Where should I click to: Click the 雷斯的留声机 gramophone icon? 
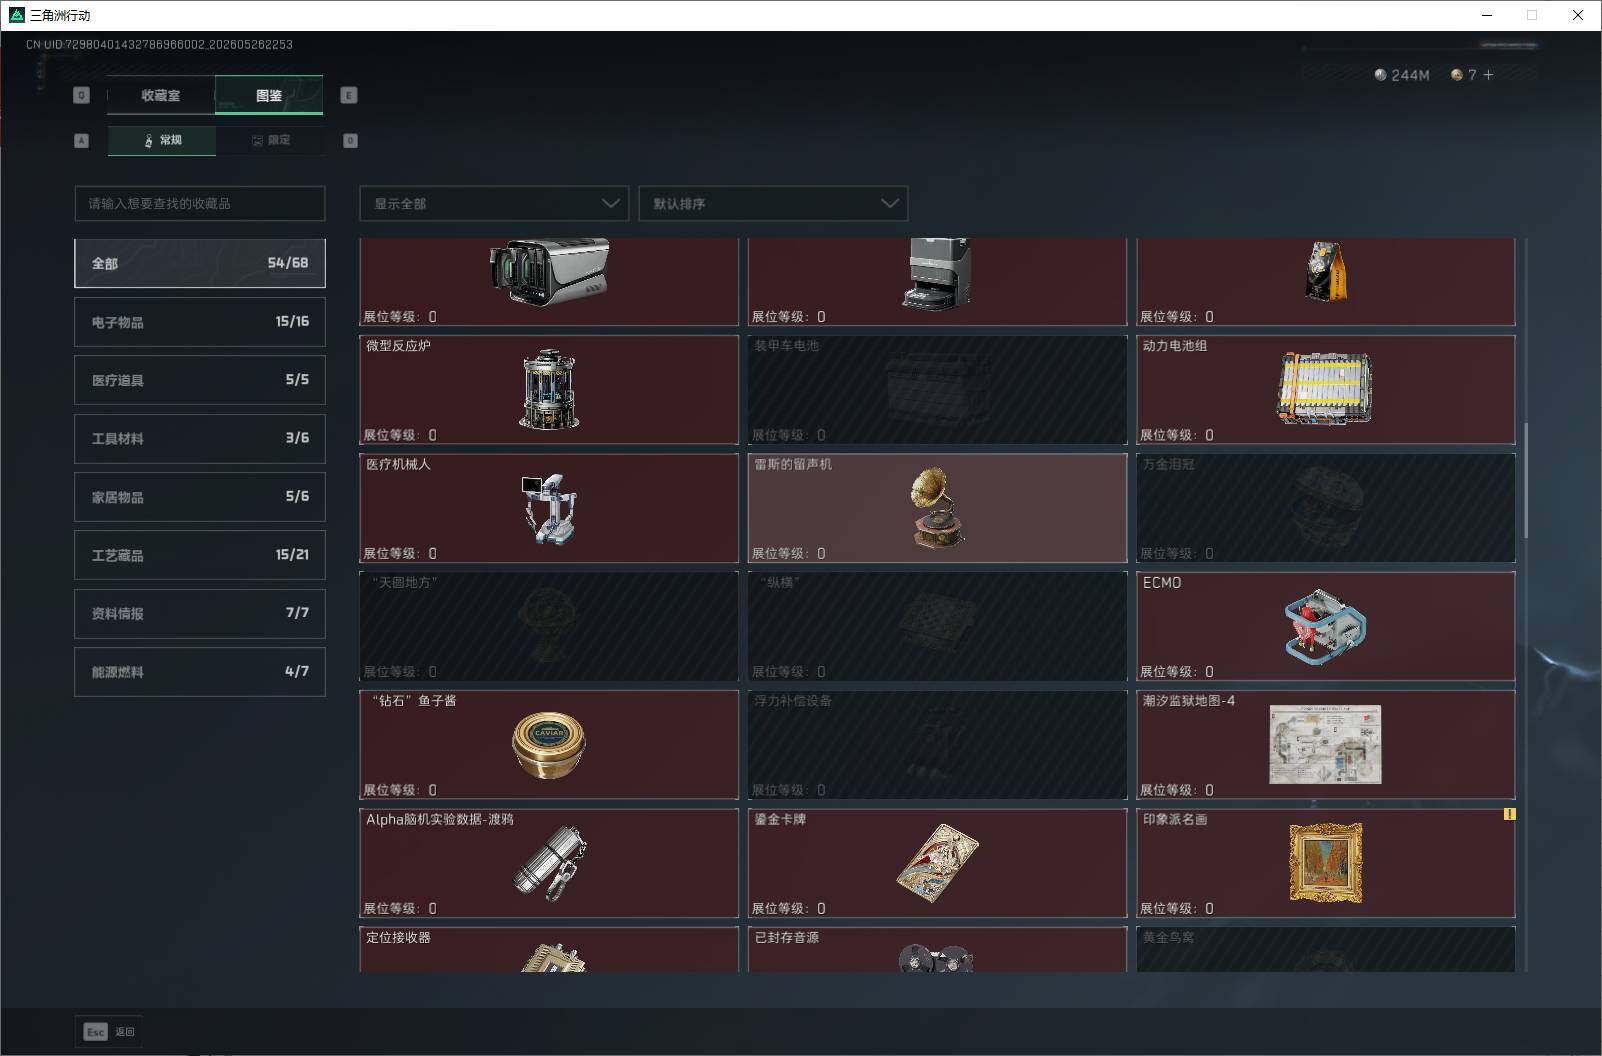(937, 507)
